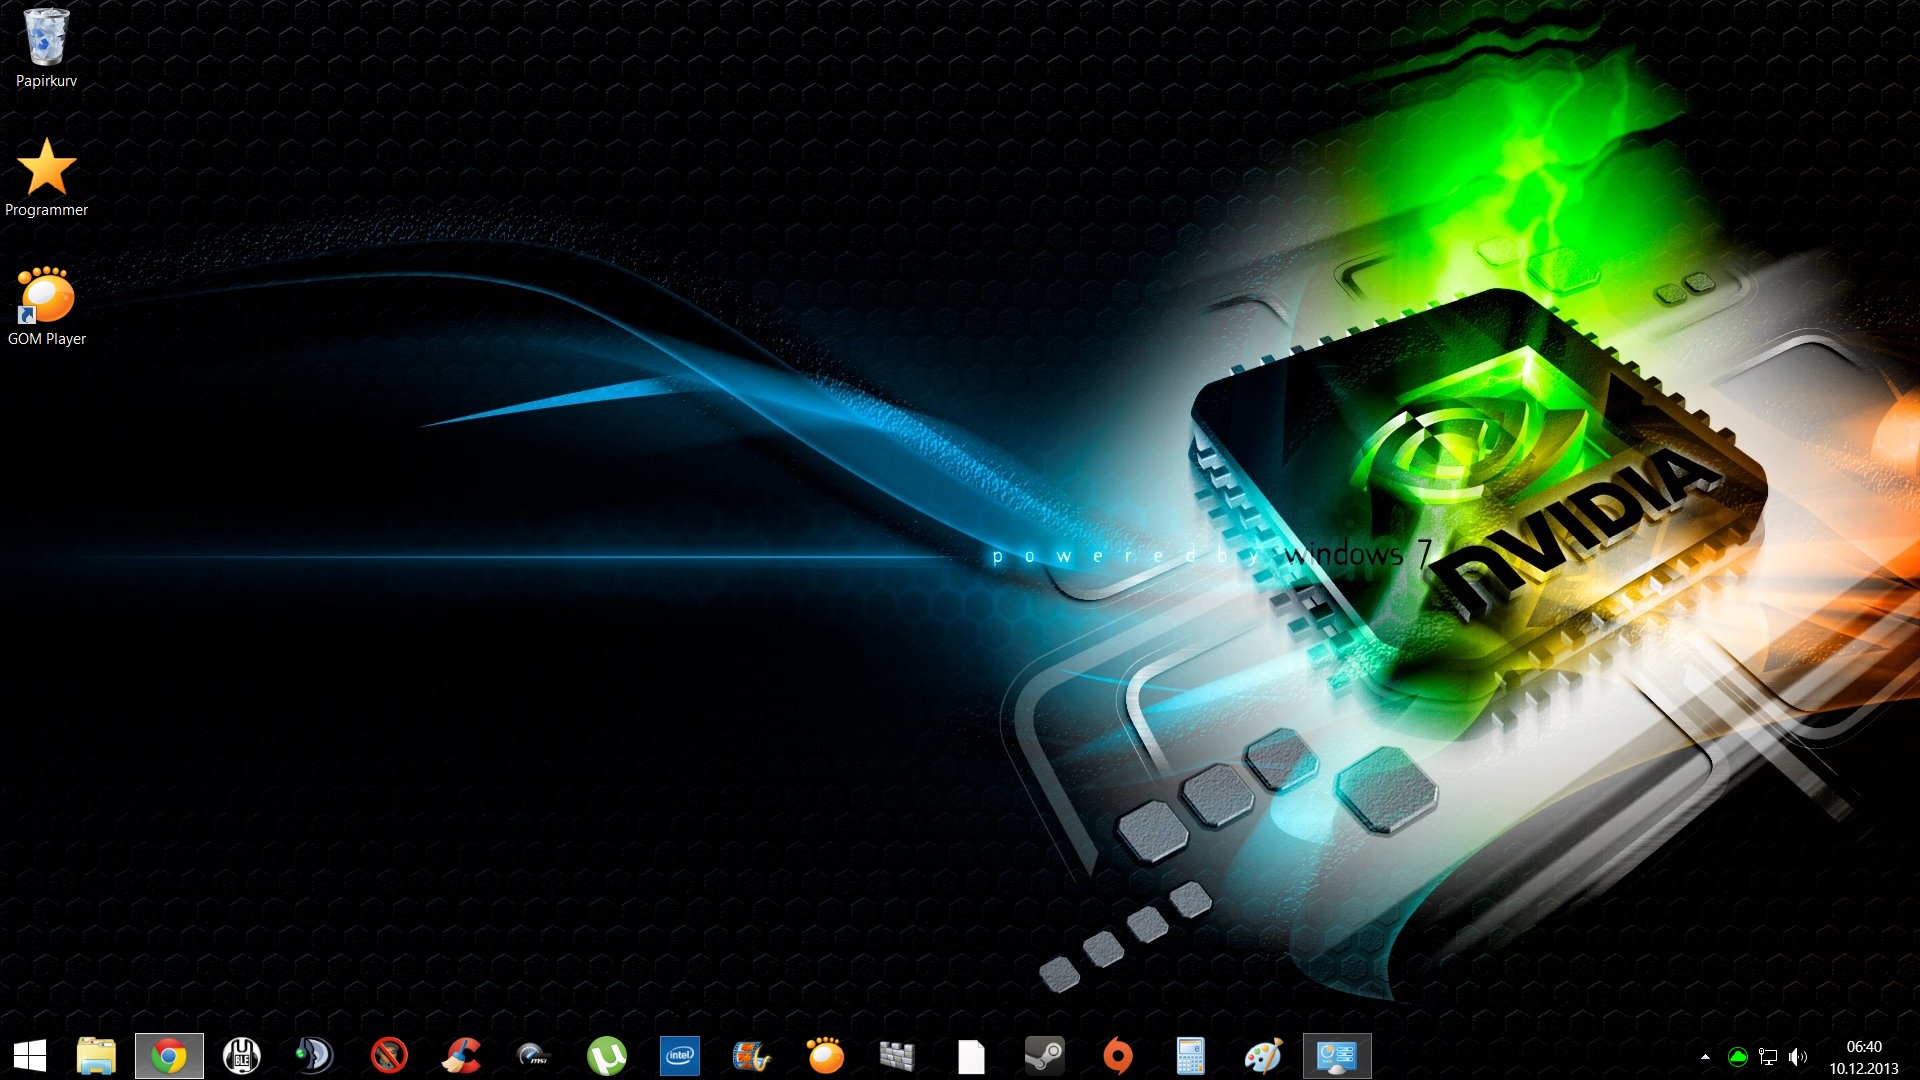Open the Windows Start button

point(30,1056)
